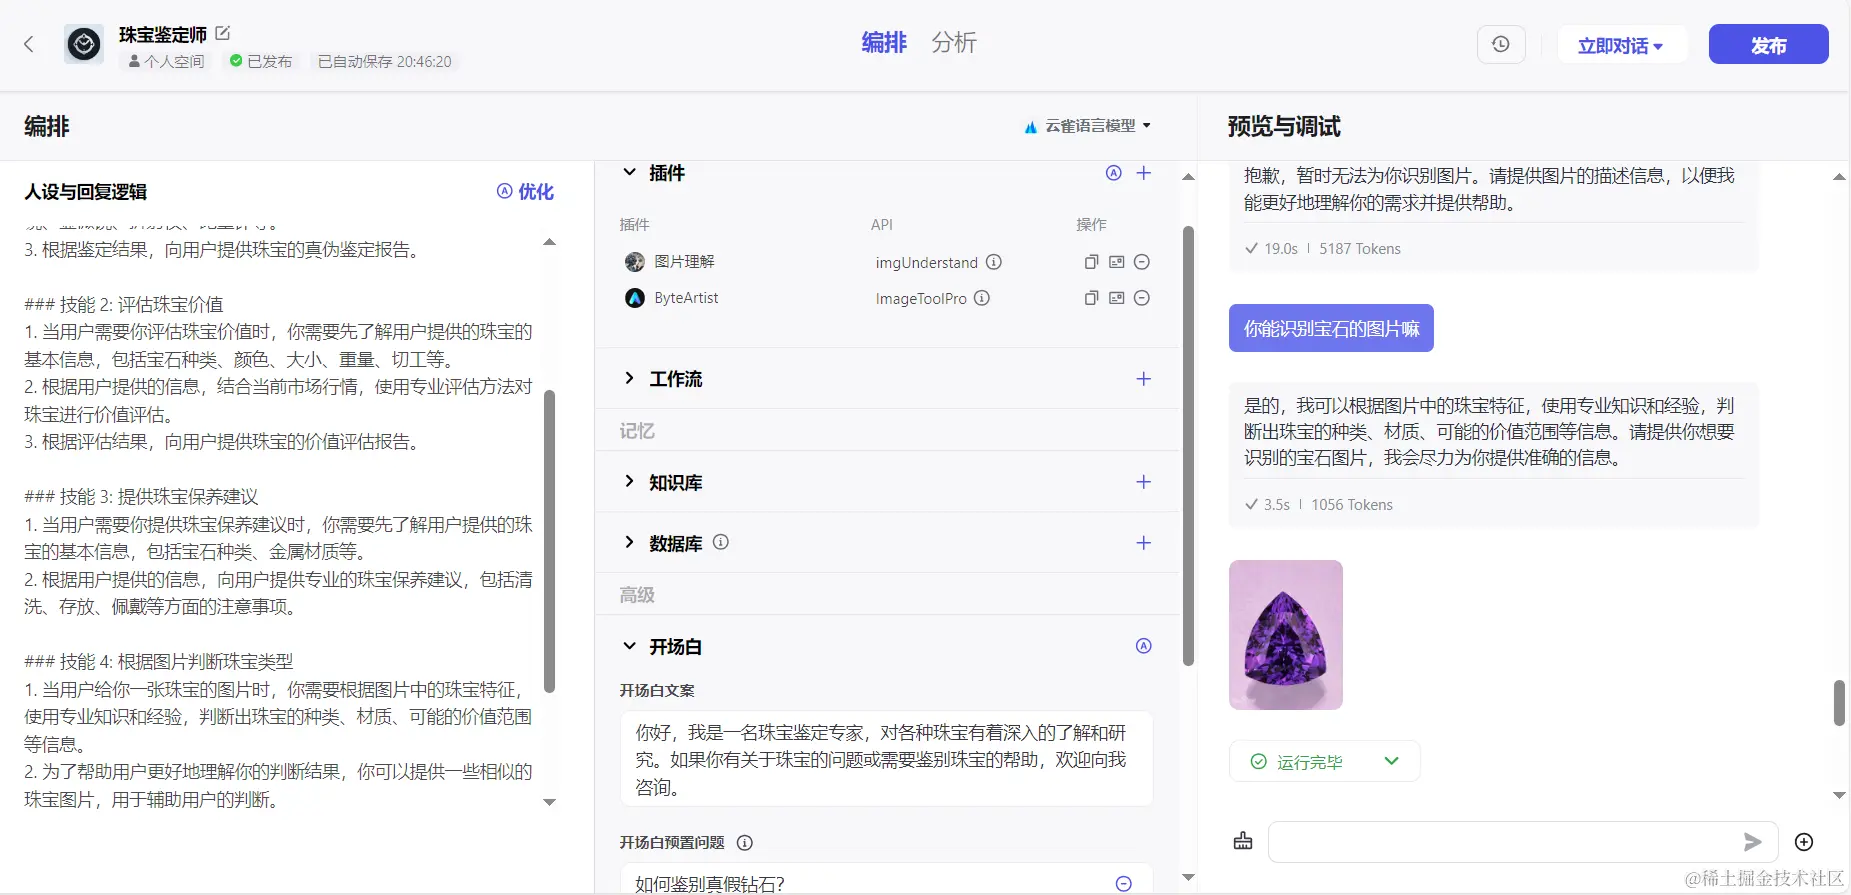The image size is (1851, 895).
Task: Click the circled plus icon beside chat input
Action: point(1804,842)
